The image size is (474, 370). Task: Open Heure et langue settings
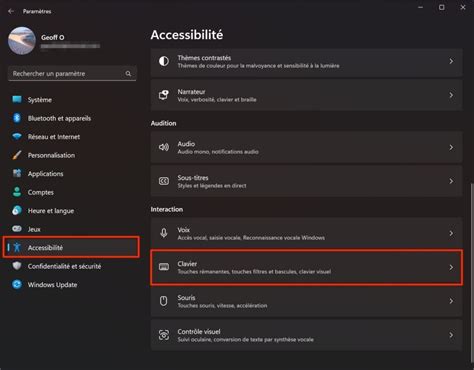tap(51, 211)
